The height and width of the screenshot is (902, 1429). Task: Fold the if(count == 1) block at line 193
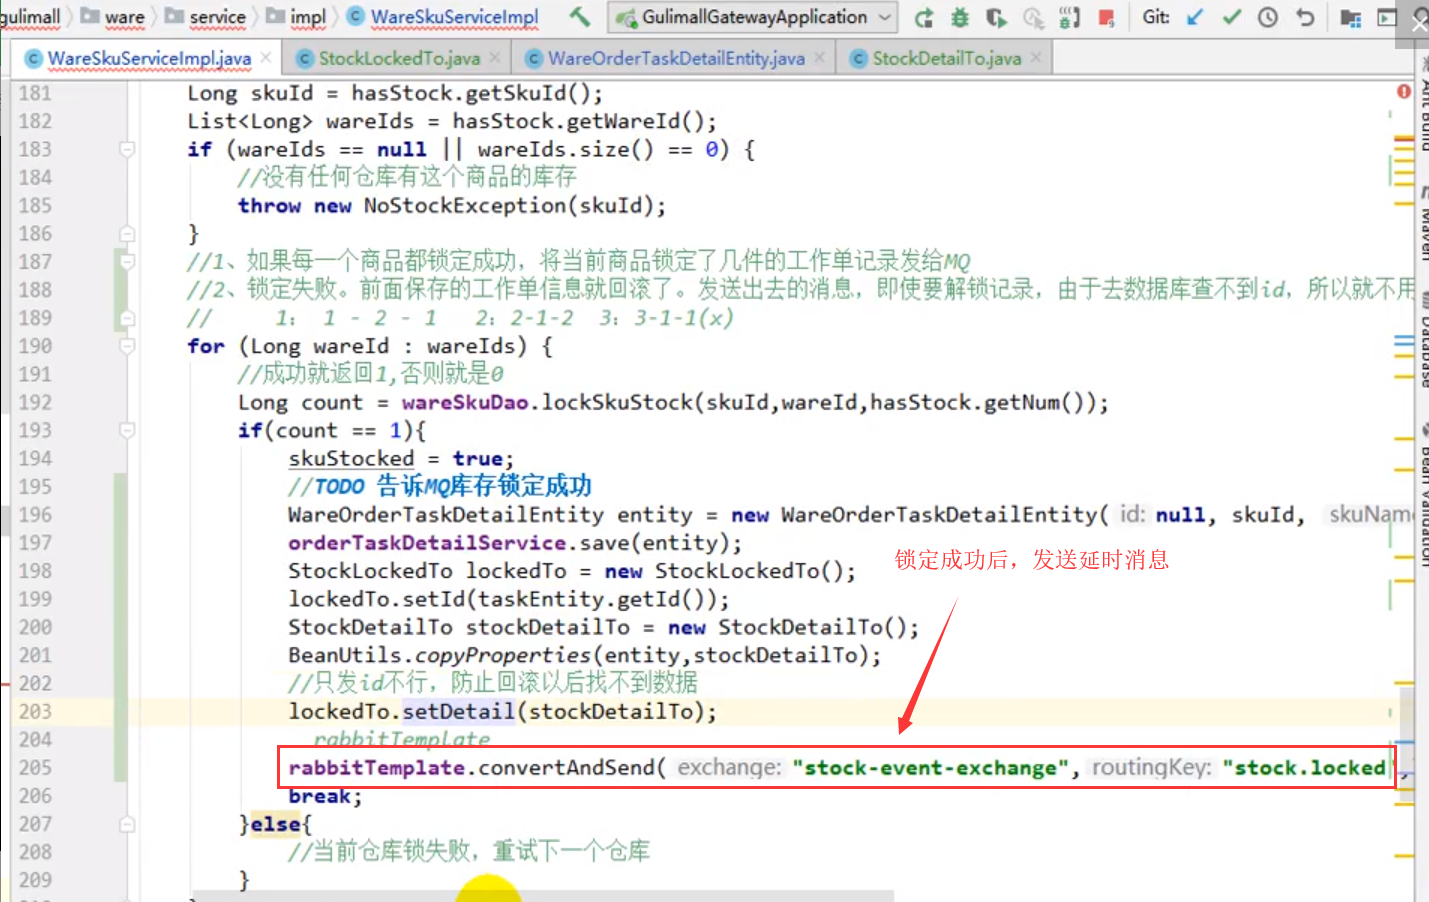pos(127,430)
